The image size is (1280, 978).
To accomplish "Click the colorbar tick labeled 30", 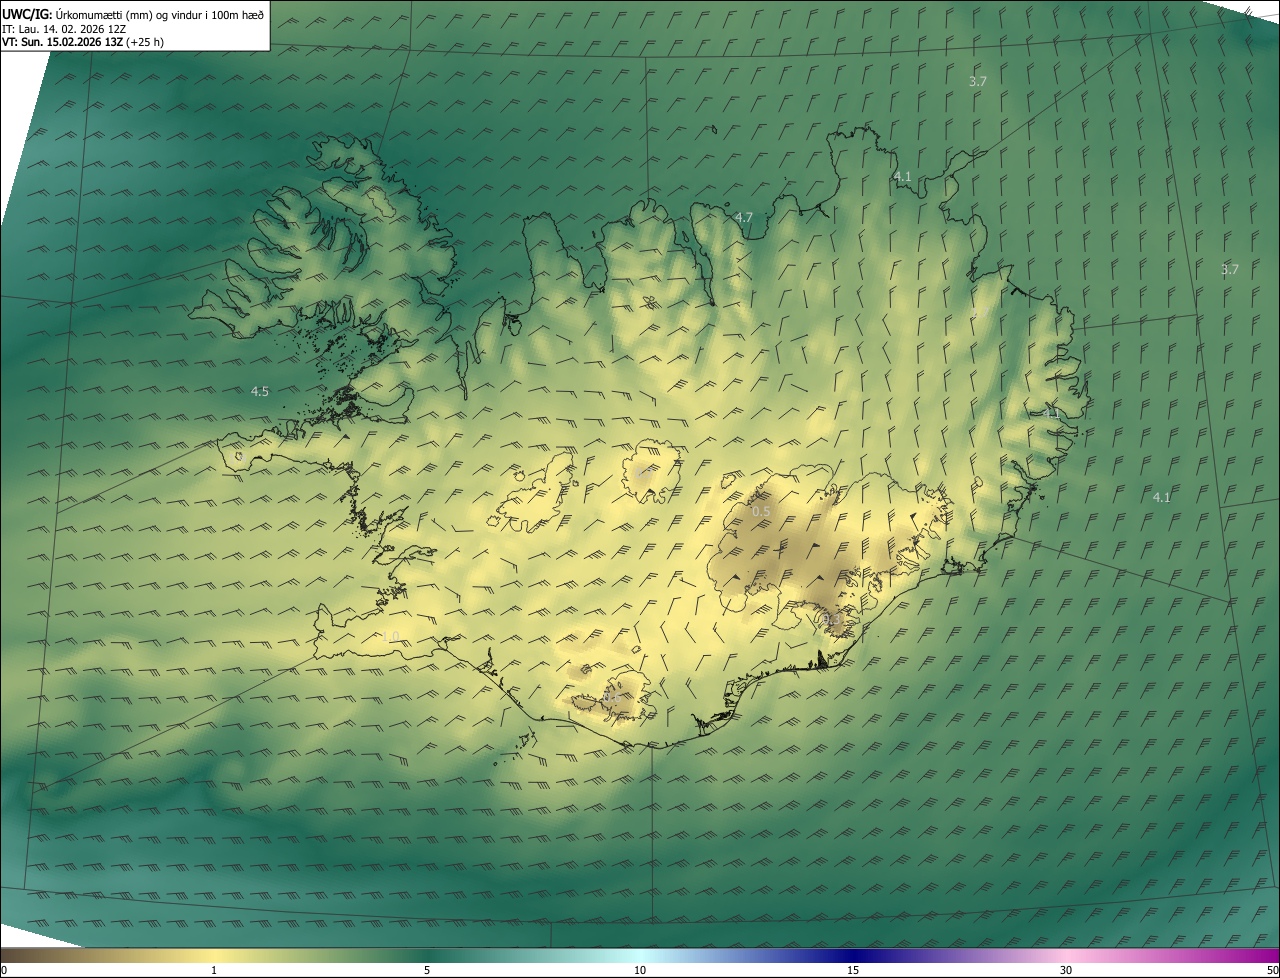I will (1066, 970).
